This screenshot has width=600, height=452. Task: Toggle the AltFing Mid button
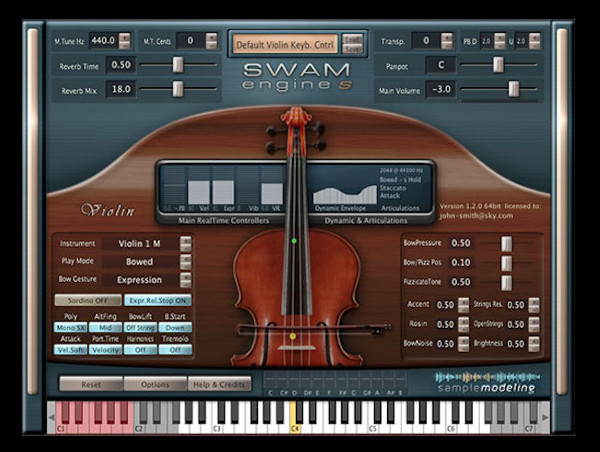(105, 328)
